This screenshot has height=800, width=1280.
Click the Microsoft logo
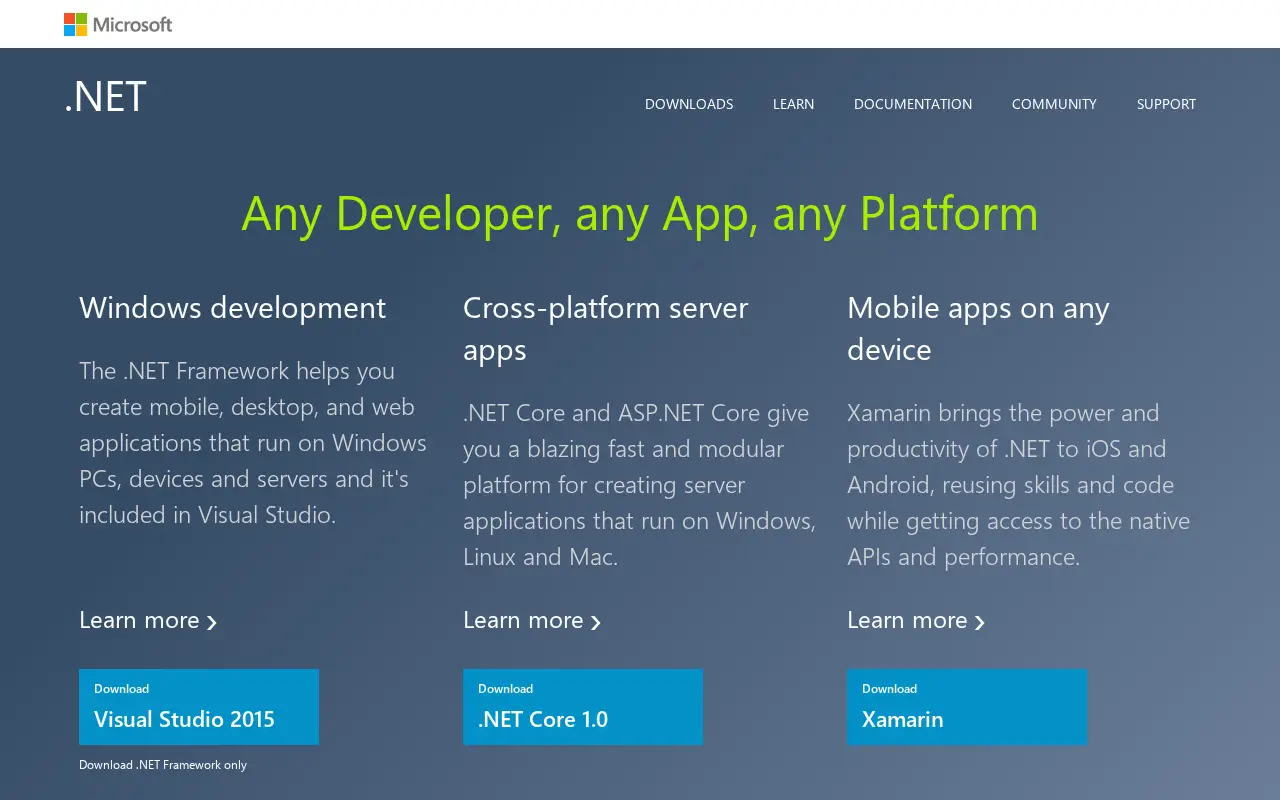pyautogui.click(x=118, y=24)
